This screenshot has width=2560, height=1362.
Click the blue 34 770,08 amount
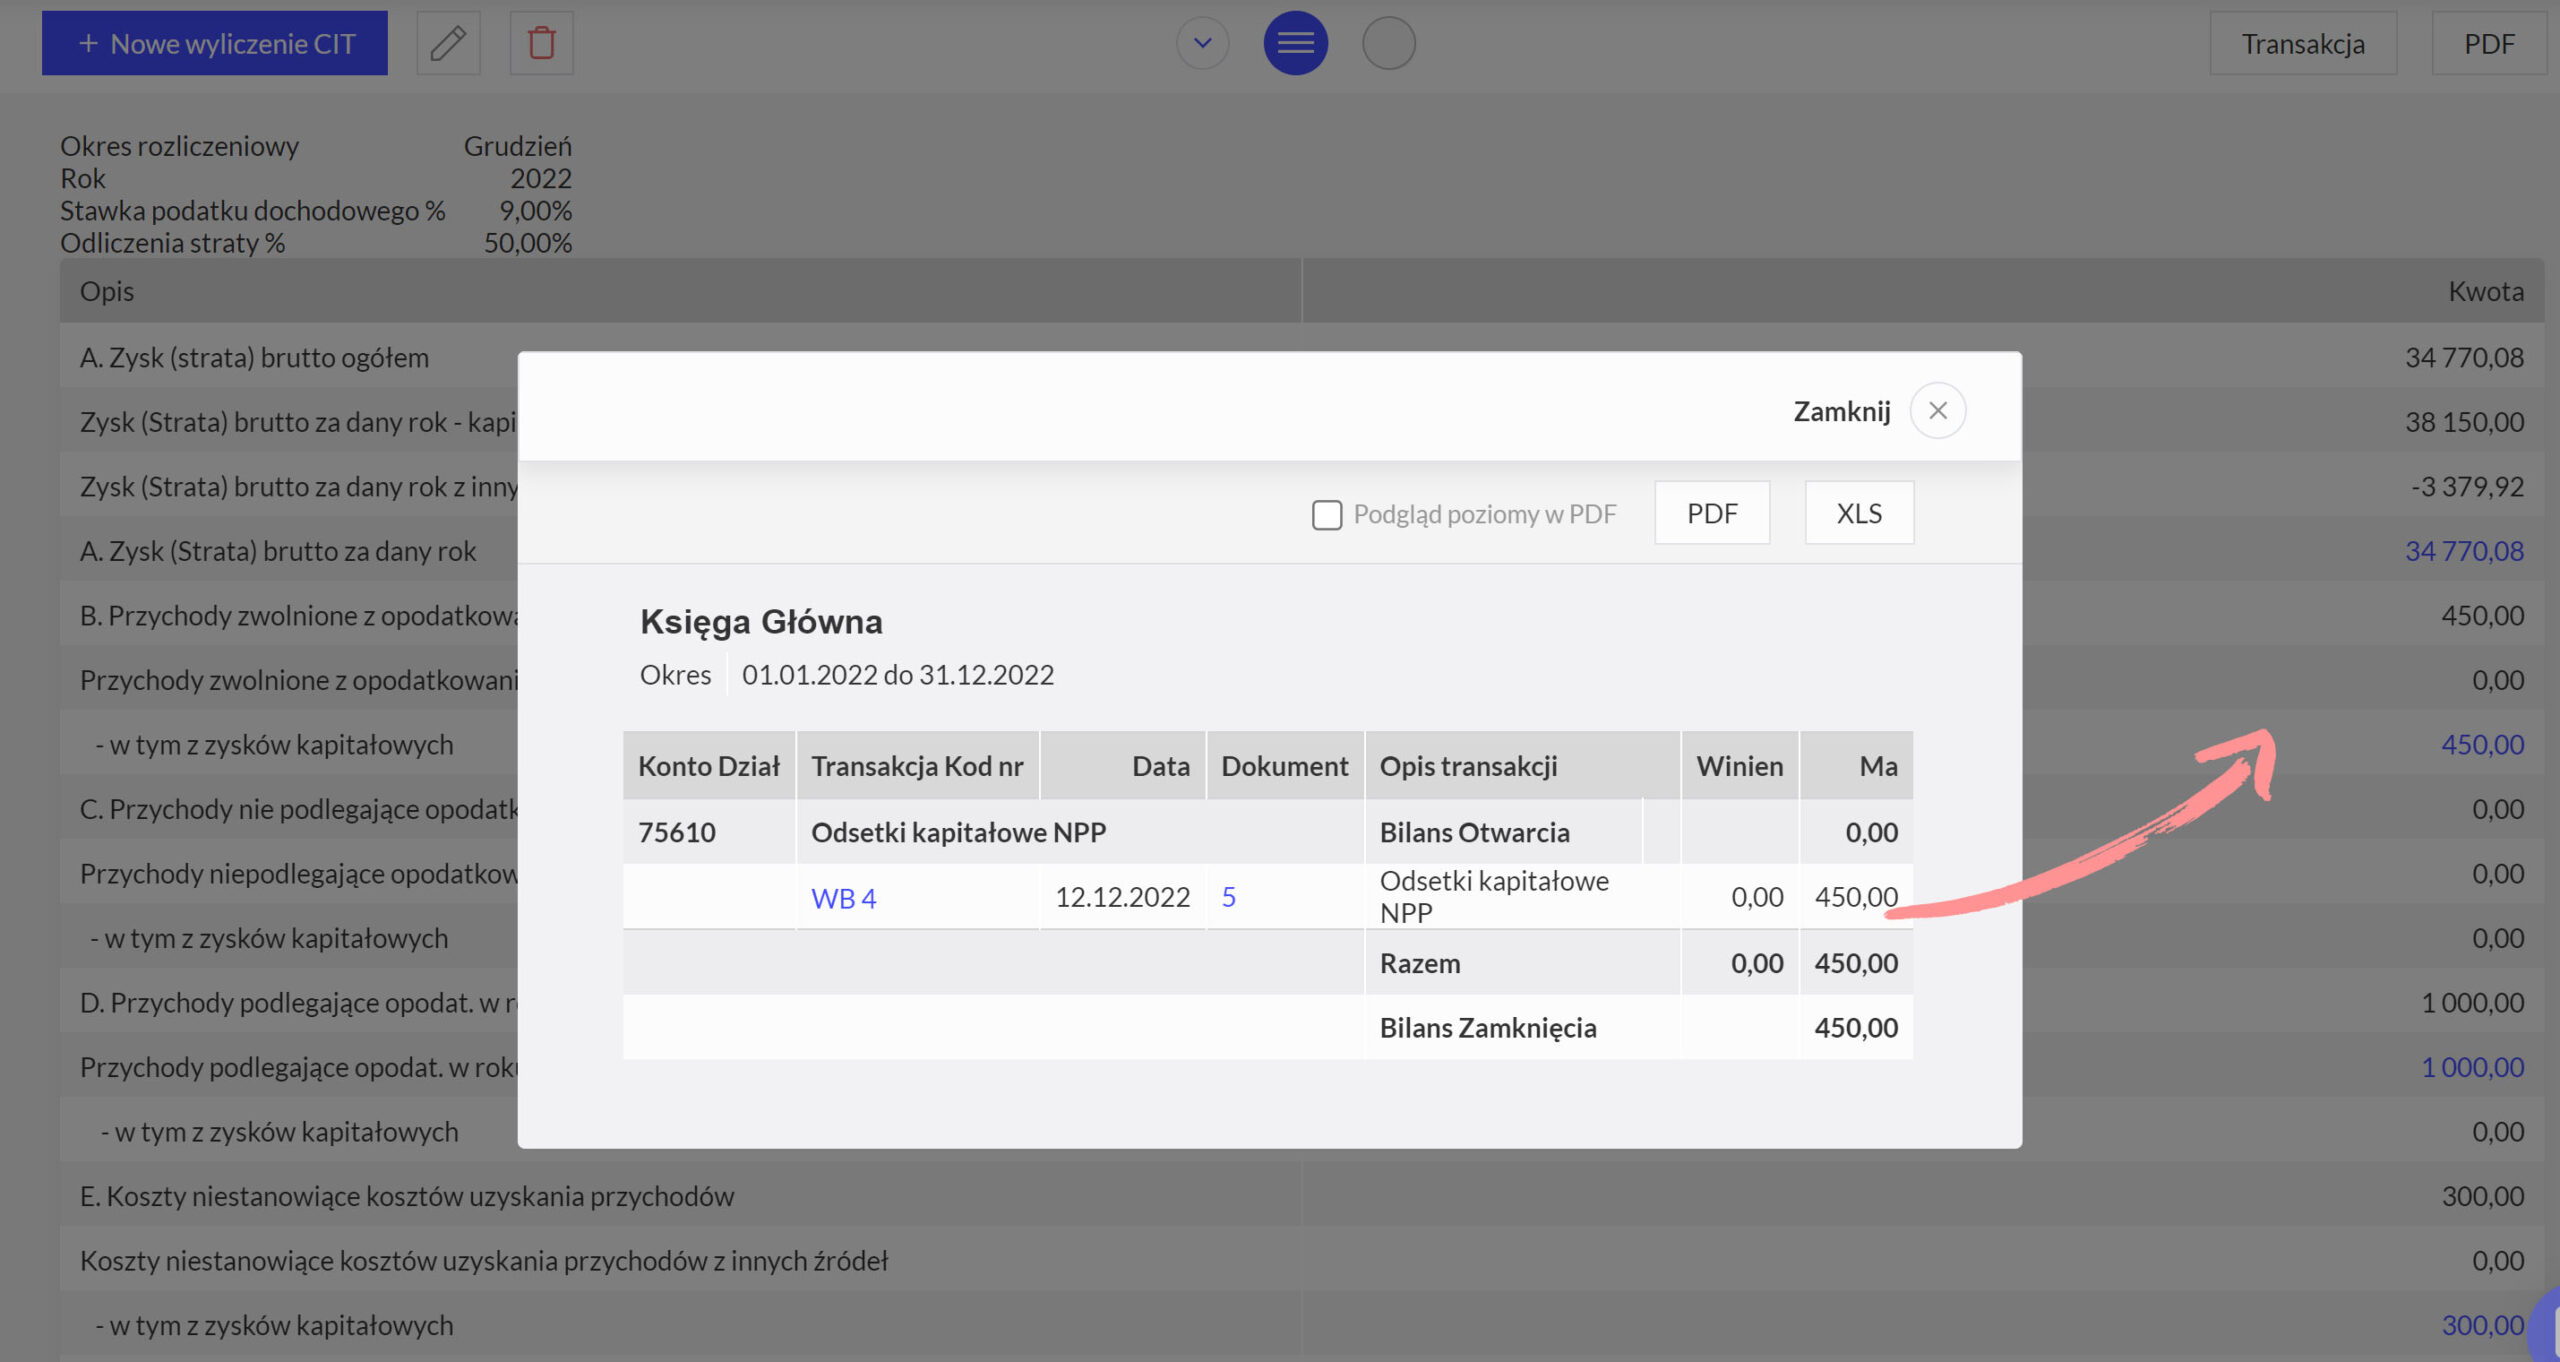(x=2464, y=550)
